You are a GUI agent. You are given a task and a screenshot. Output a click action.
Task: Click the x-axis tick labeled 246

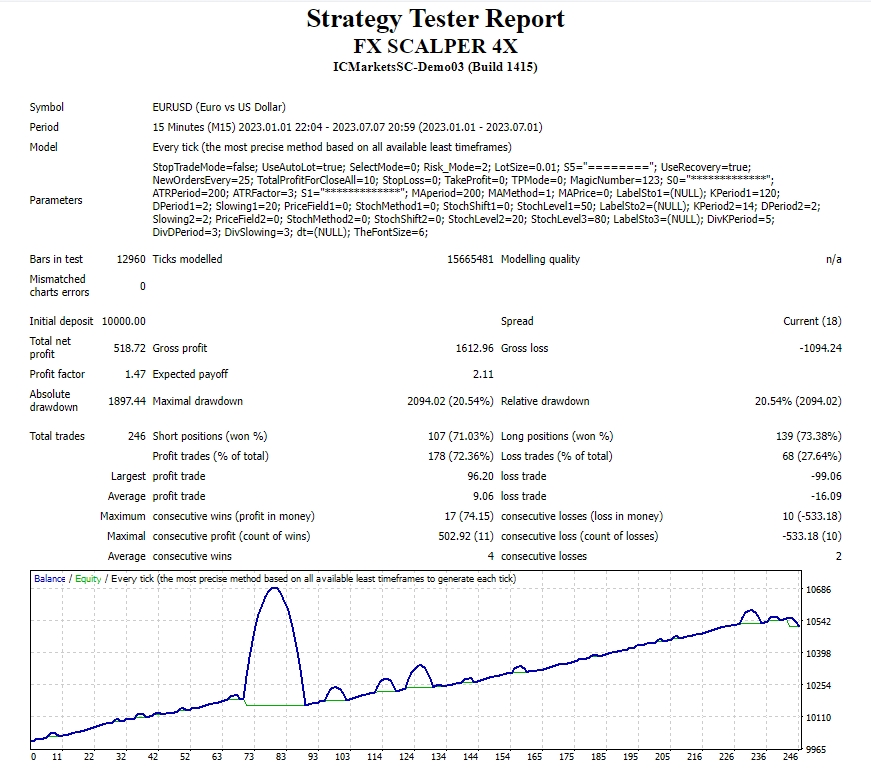click(790, 756)
